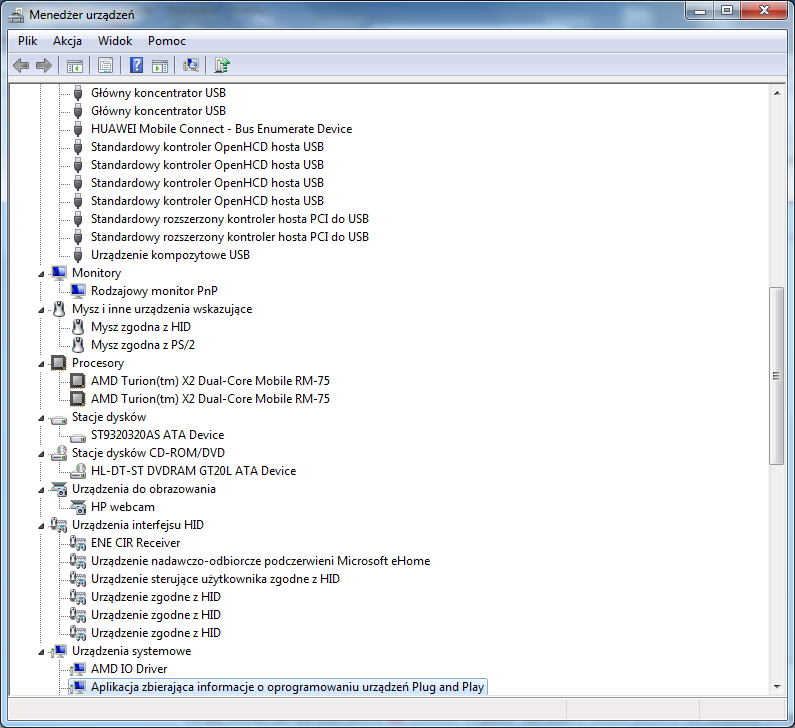795x728 pixels.
Task: Click the blue Help question-mark icon
Action: [136, 65]
